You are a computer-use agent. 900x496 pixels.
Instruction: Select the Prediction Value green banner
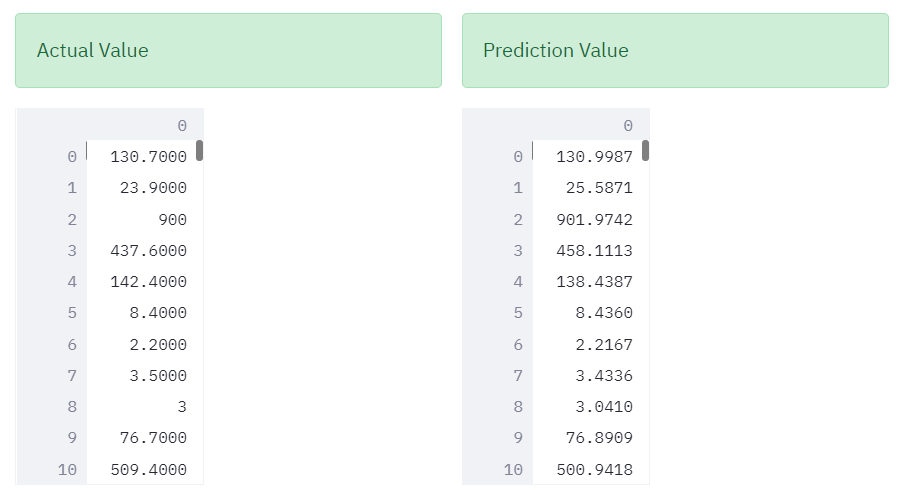coord(675,51)
